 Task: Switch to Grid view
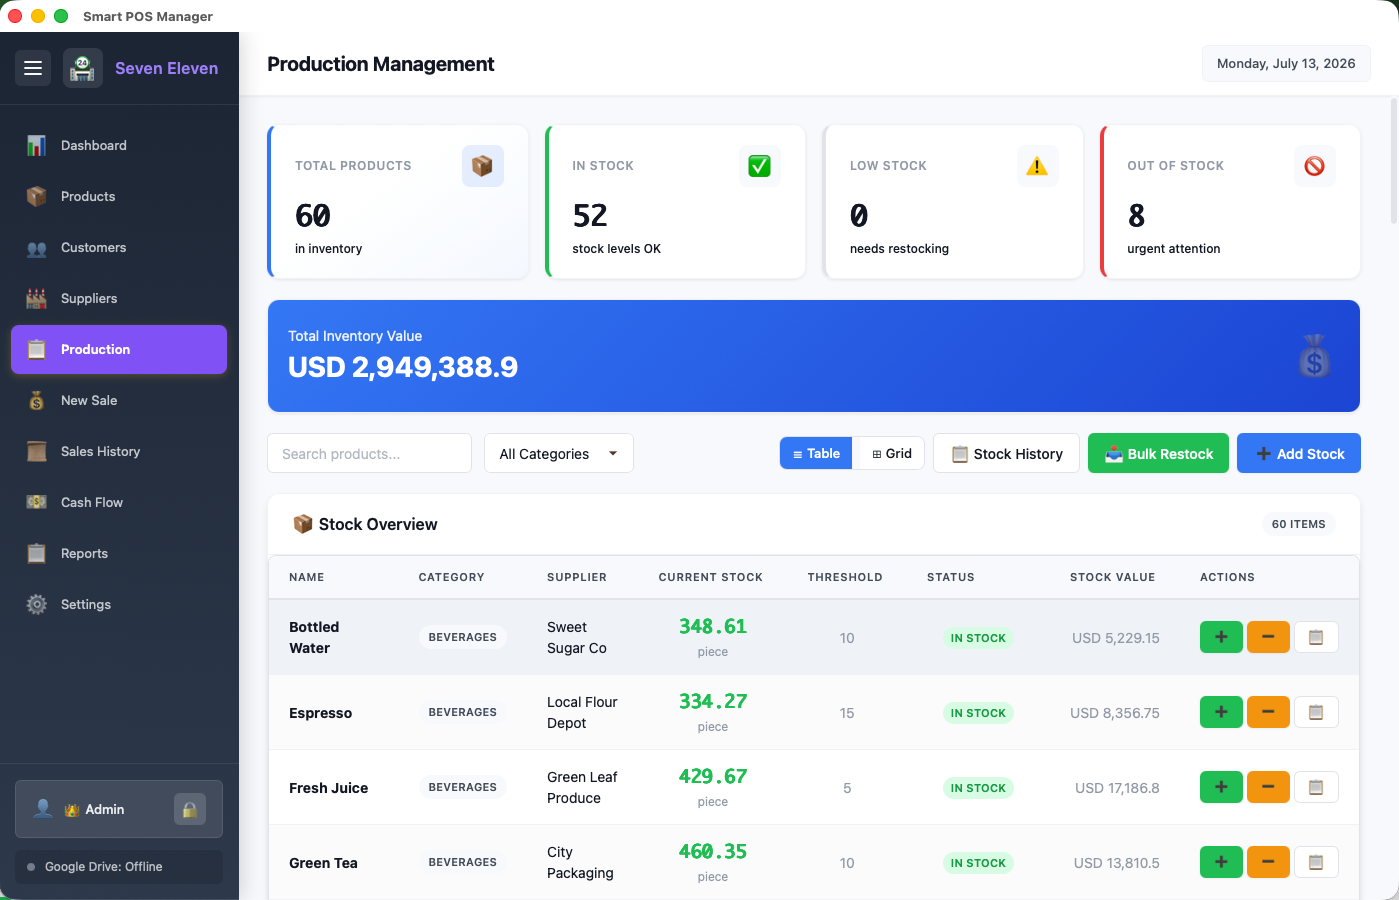click(x=890, y=453)
